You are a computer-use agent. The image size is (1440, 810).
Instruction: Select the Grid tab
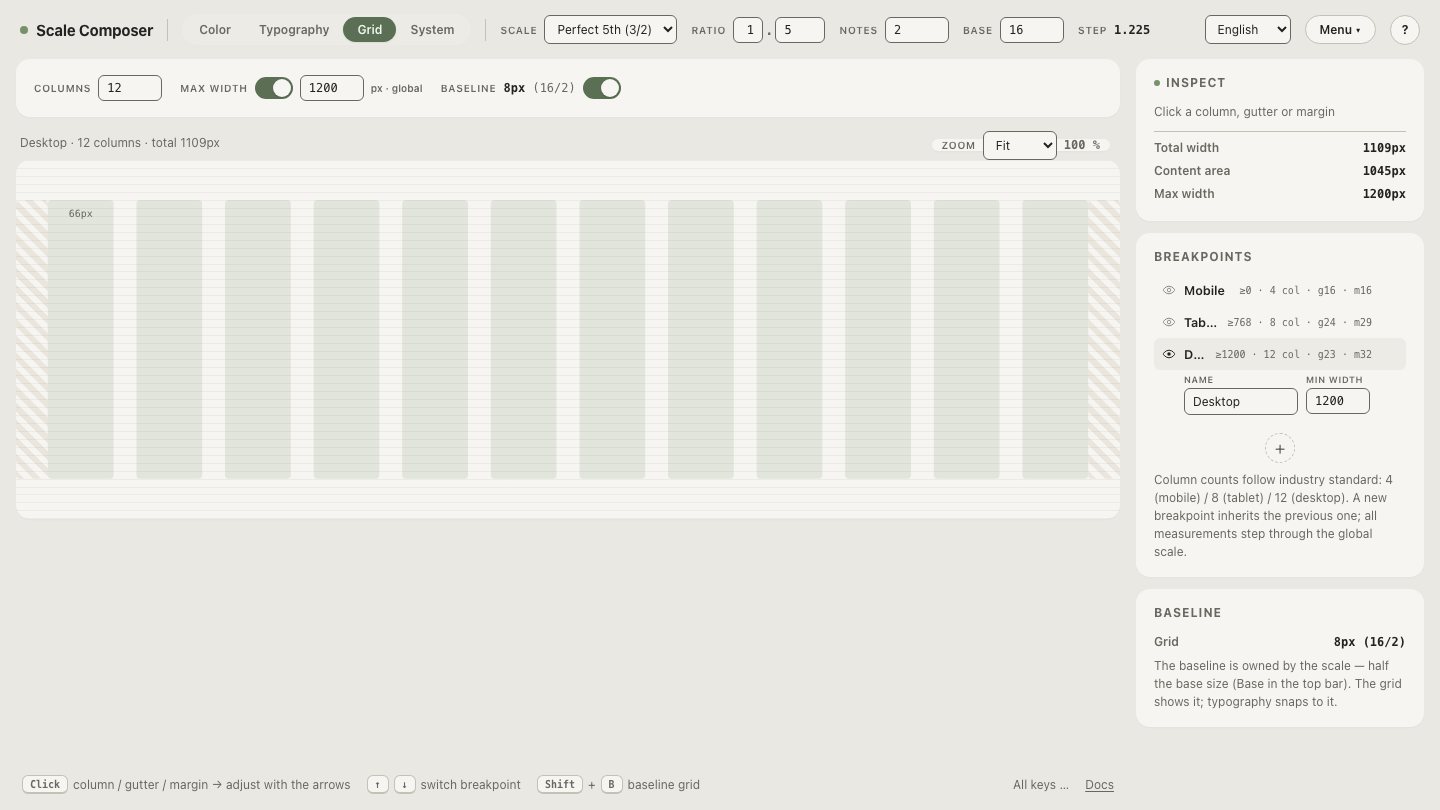point(370,30)
